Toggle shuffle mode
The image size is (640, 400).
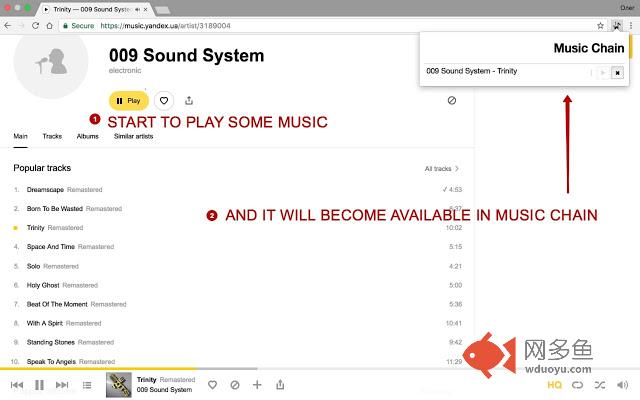tap(600, 385)
